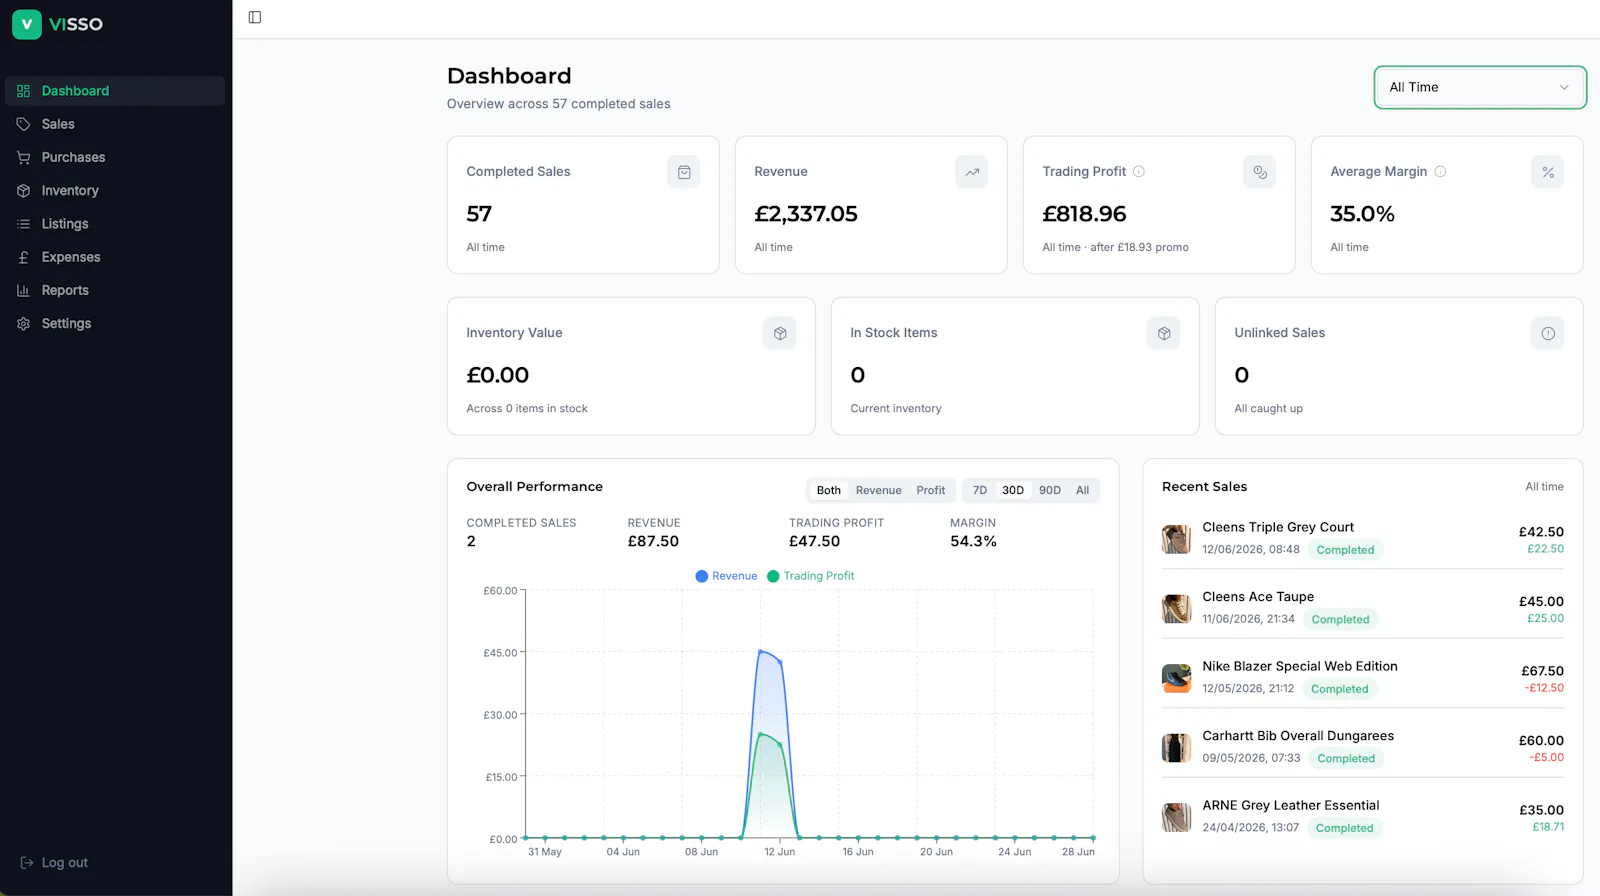Image resolution: width=1600 pixels, height=896 pixels.
Task: Click the Listings list icon in sidebar
Action: coord(23,224)
